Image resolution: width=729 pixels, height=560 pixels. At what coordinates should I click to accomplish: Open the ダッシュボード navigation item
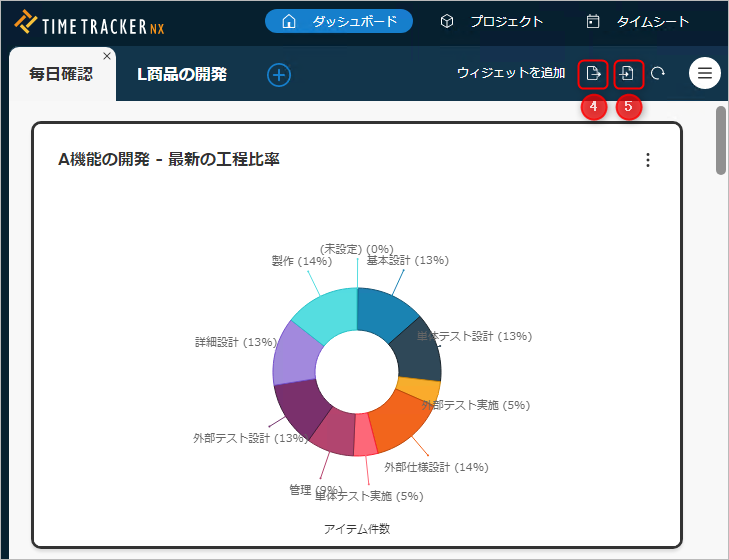(339, 21)
